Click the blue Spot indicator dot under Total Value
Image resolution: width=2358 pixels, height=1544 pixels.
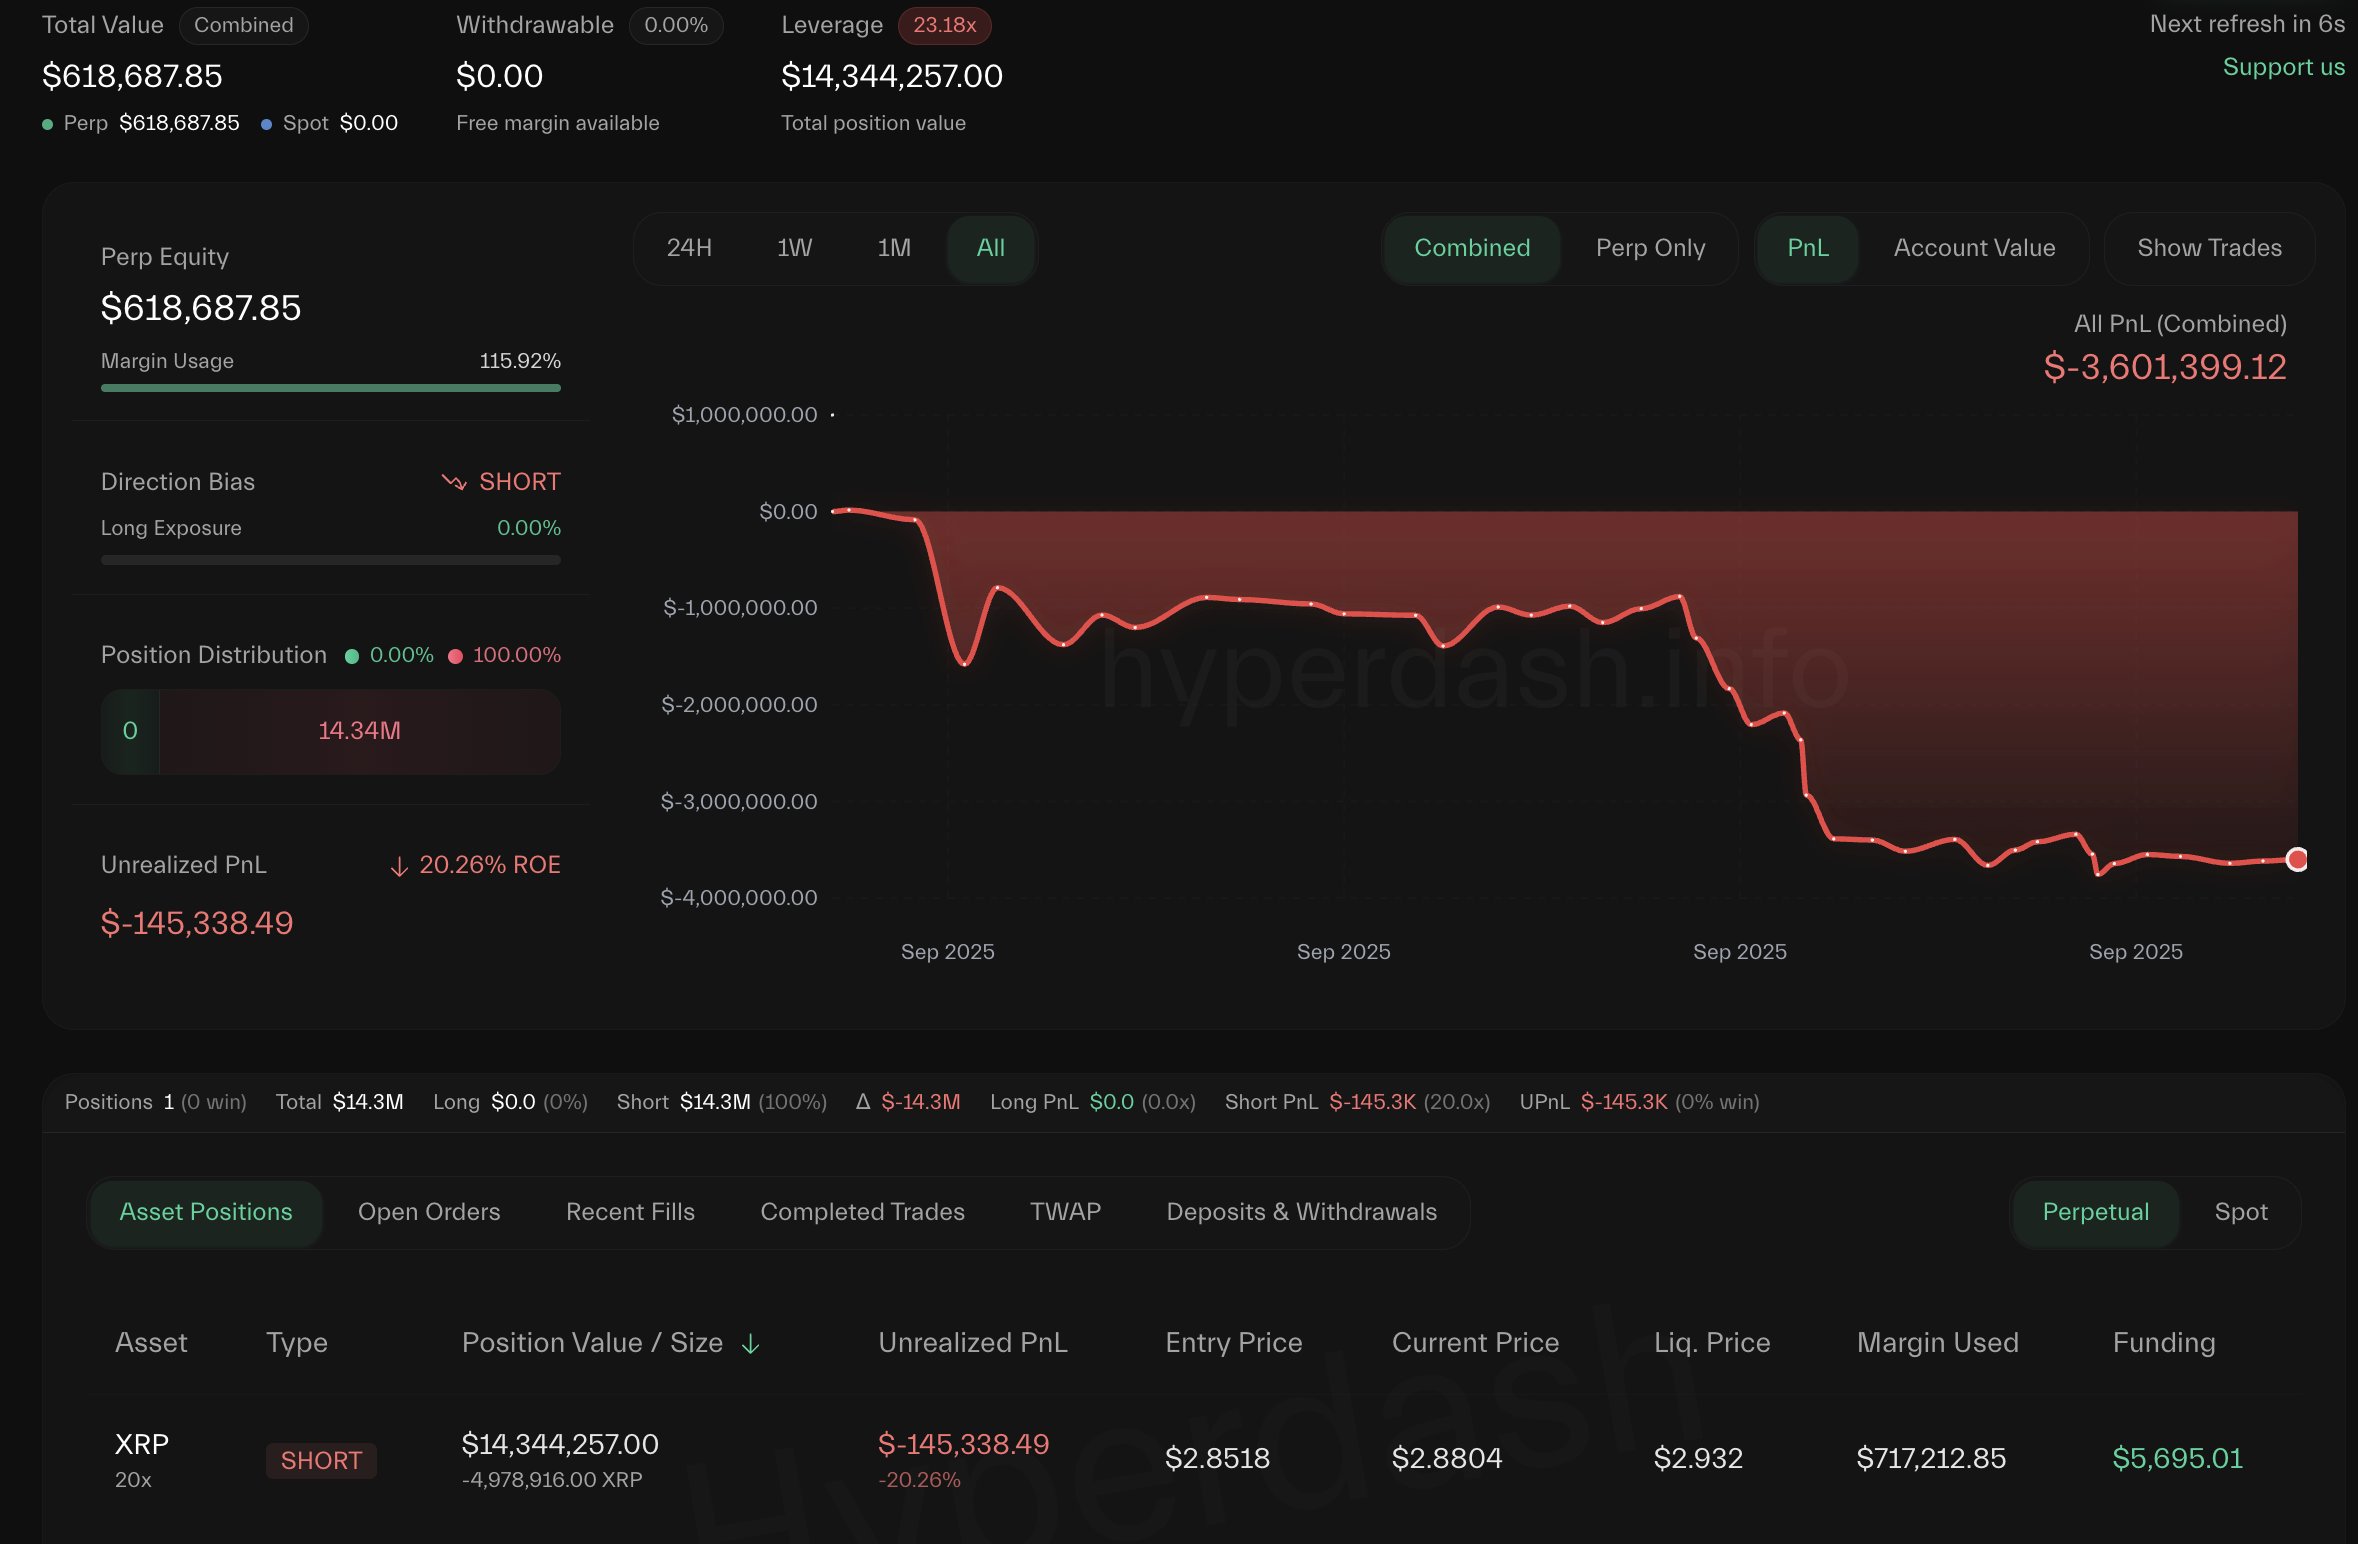(266, 125)
